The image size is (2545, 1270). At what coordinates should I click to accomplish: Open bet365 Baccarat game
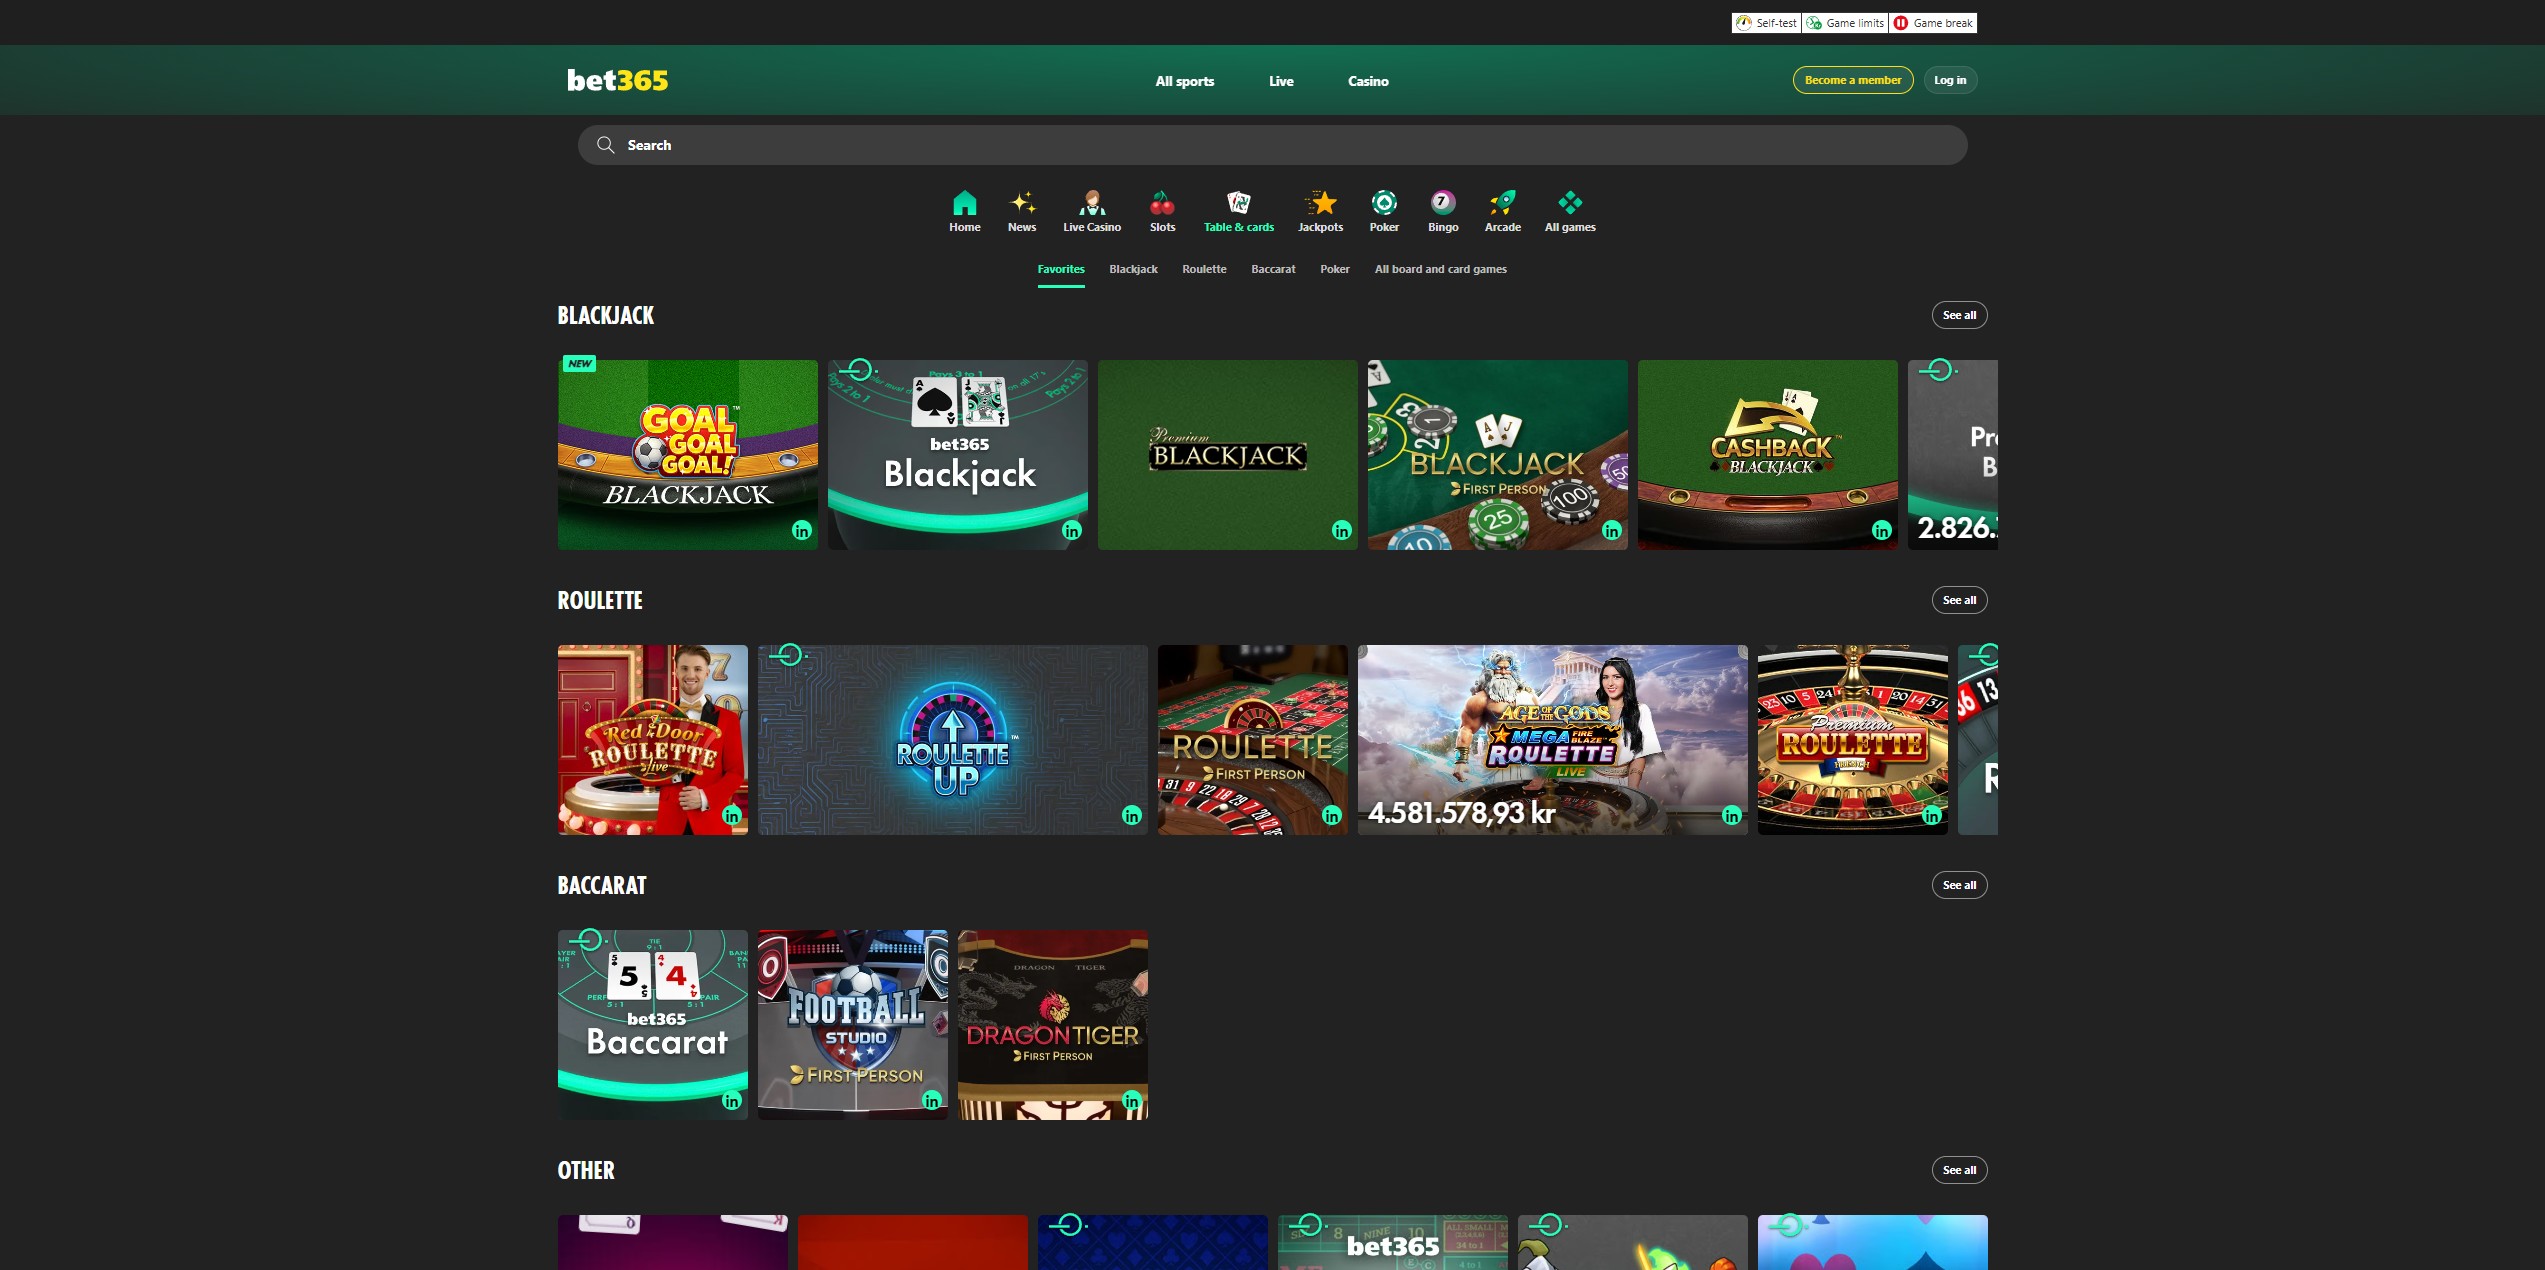point(652,1025)
